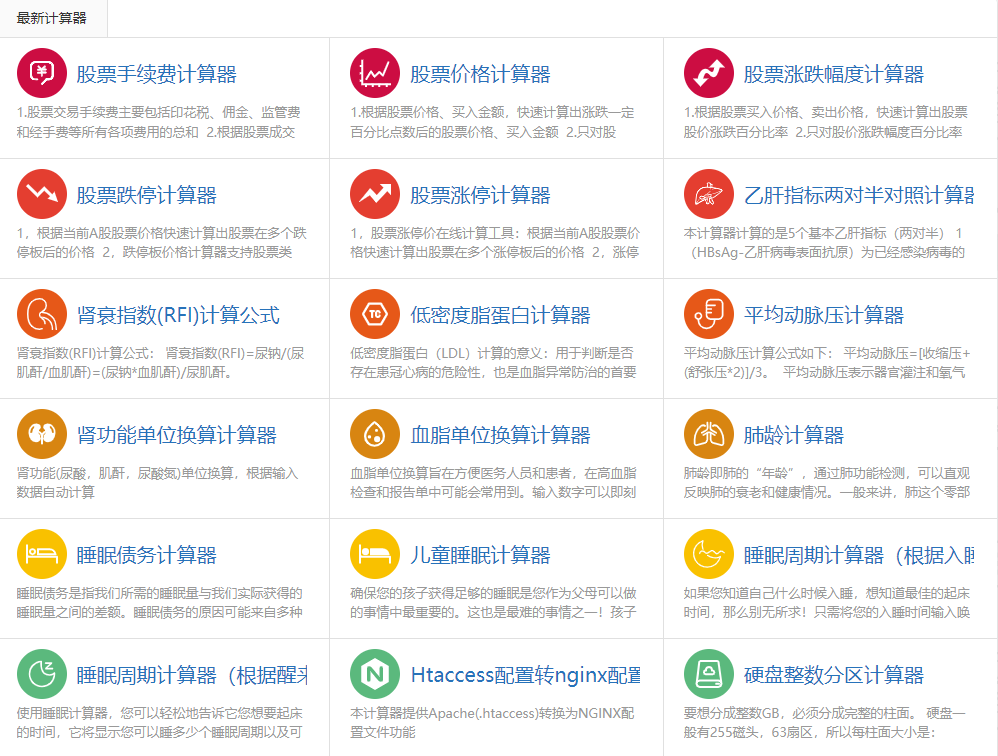Click the TC hexagon icon for 低密度脂蛋白
Viewport: 998px width, 756px height.
pos(375,314)
